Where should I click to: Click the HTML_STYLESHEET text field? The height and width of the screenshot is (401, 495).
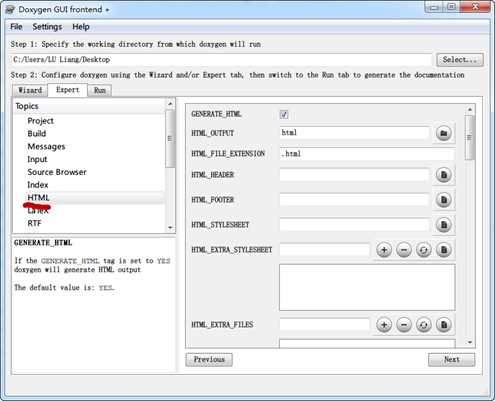click(354, 225)
